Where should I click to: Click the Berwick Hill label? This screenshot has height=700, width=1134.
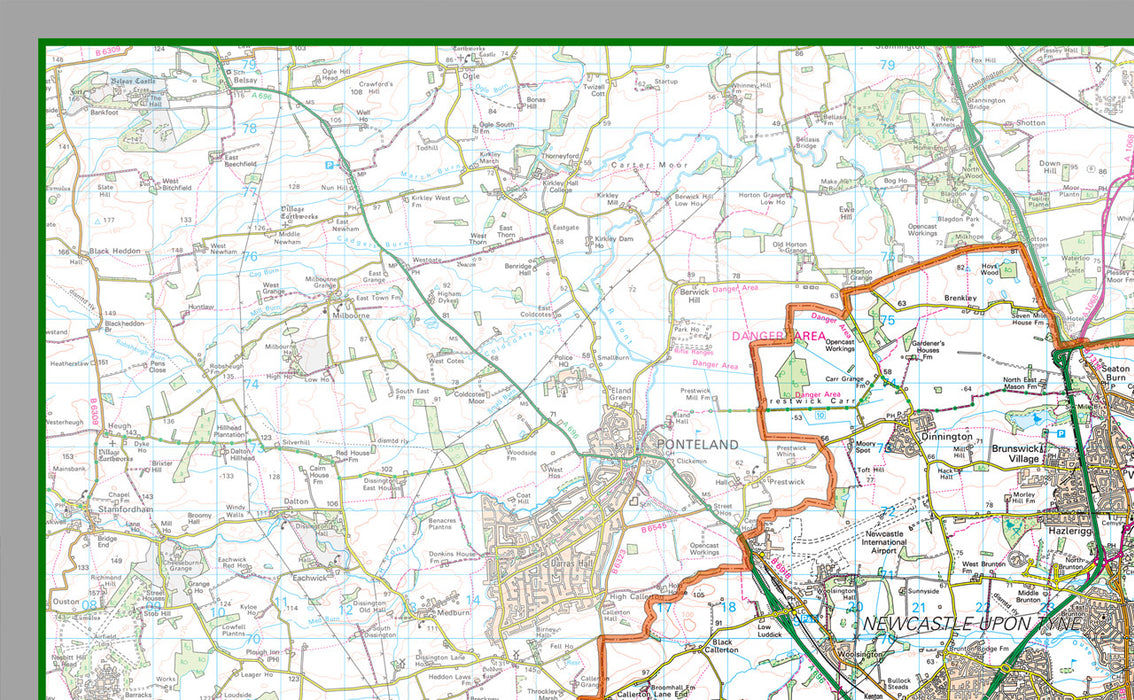[x=694, y=296]
